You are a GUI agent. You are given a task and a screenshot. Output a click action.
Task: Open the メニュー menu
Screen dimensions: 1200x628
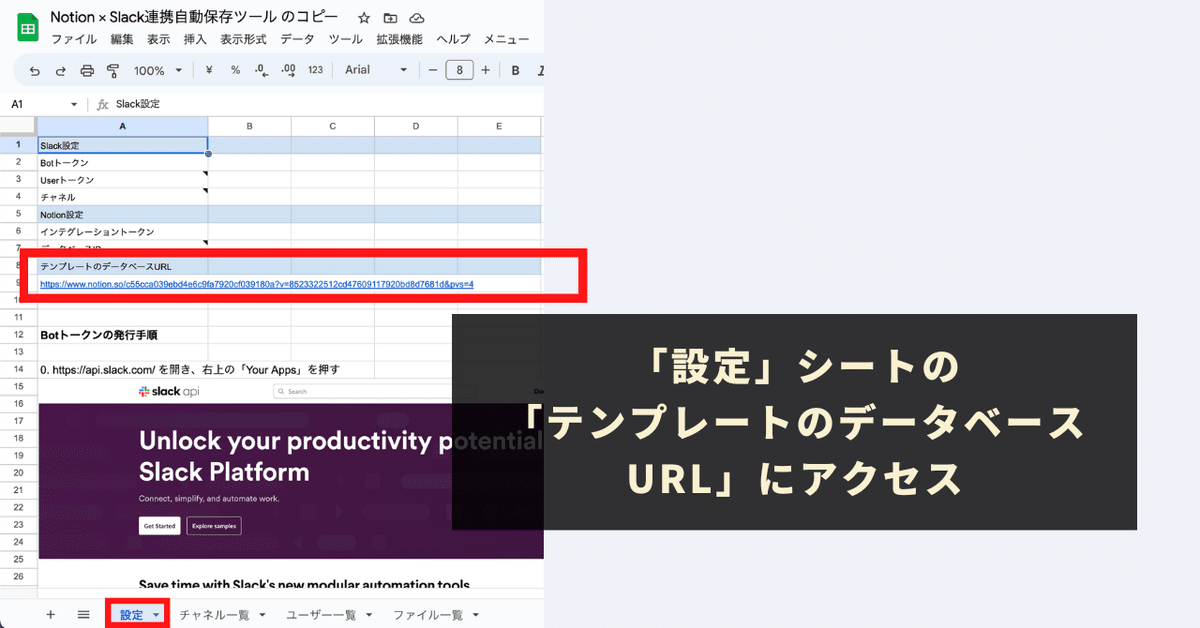click(x=507, y=39)
